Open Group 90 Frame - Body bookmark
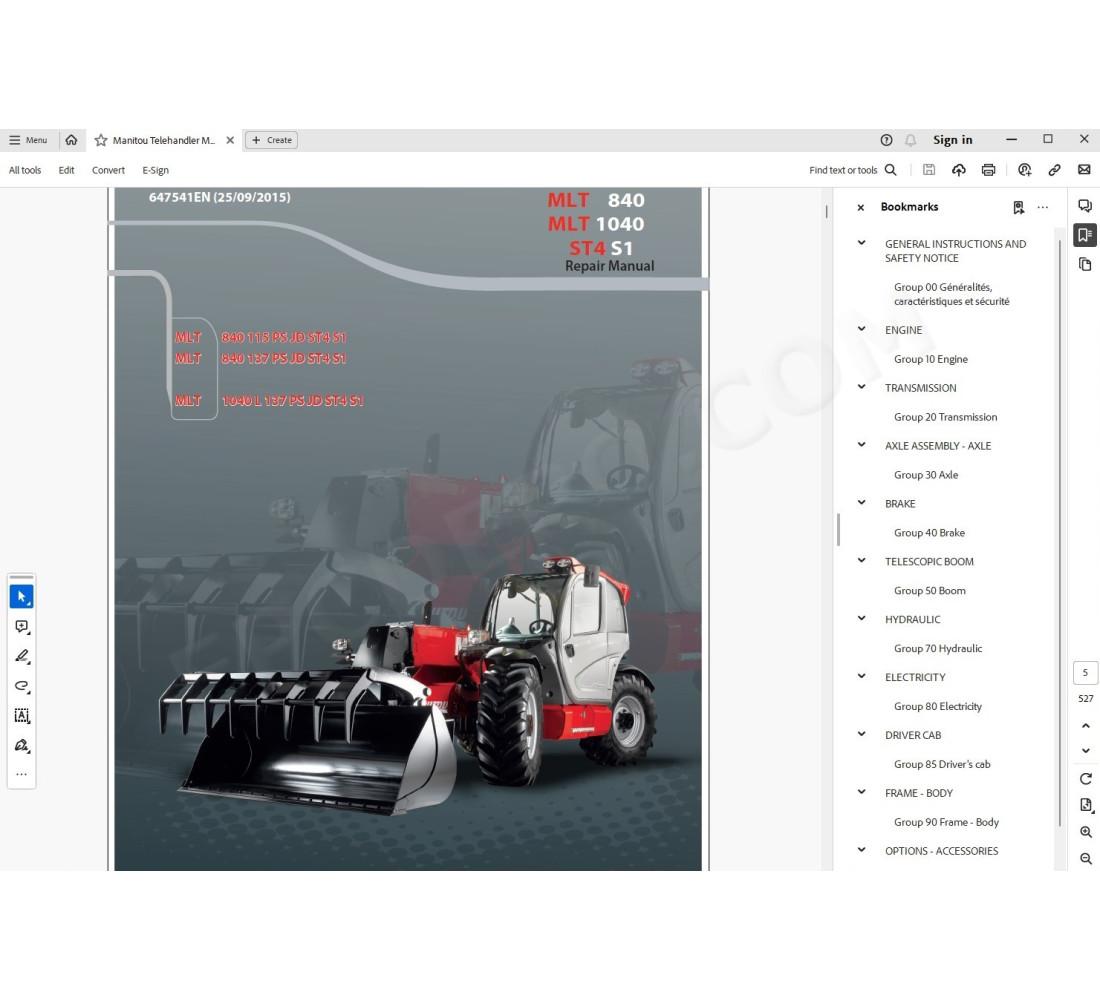 coord(946,822)
